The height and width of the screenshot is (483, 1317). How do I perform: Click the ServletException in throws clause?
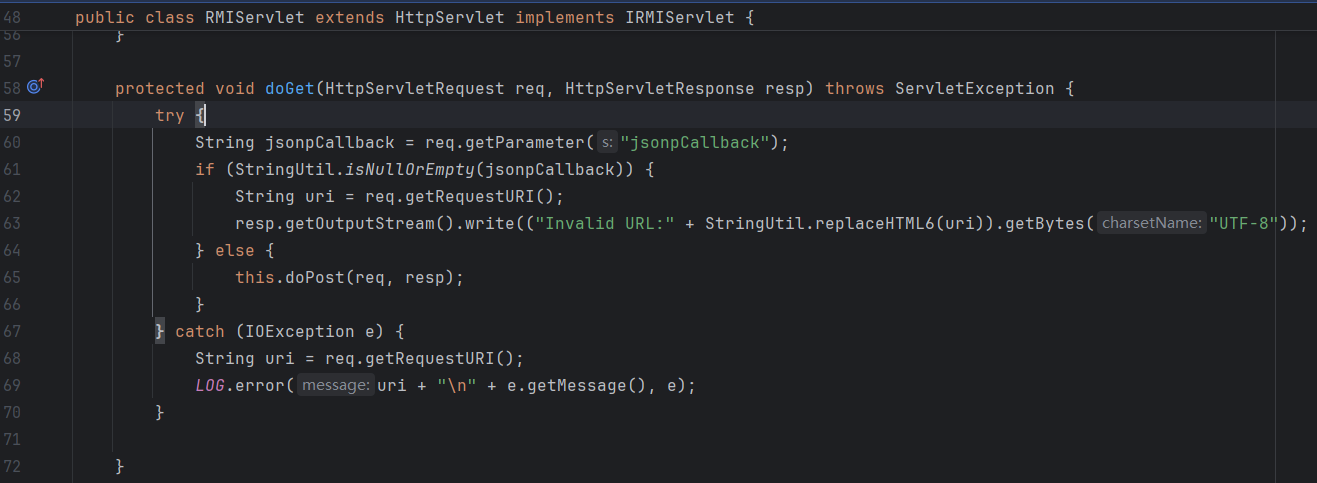(x=974, y=89)
